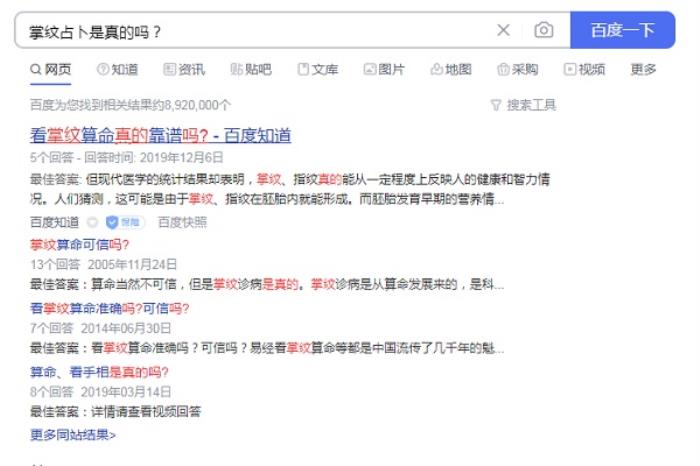The height and width of the screenshot is (466, 700).
Task: Open the 地图 map tab
Action: coord(451,69)
